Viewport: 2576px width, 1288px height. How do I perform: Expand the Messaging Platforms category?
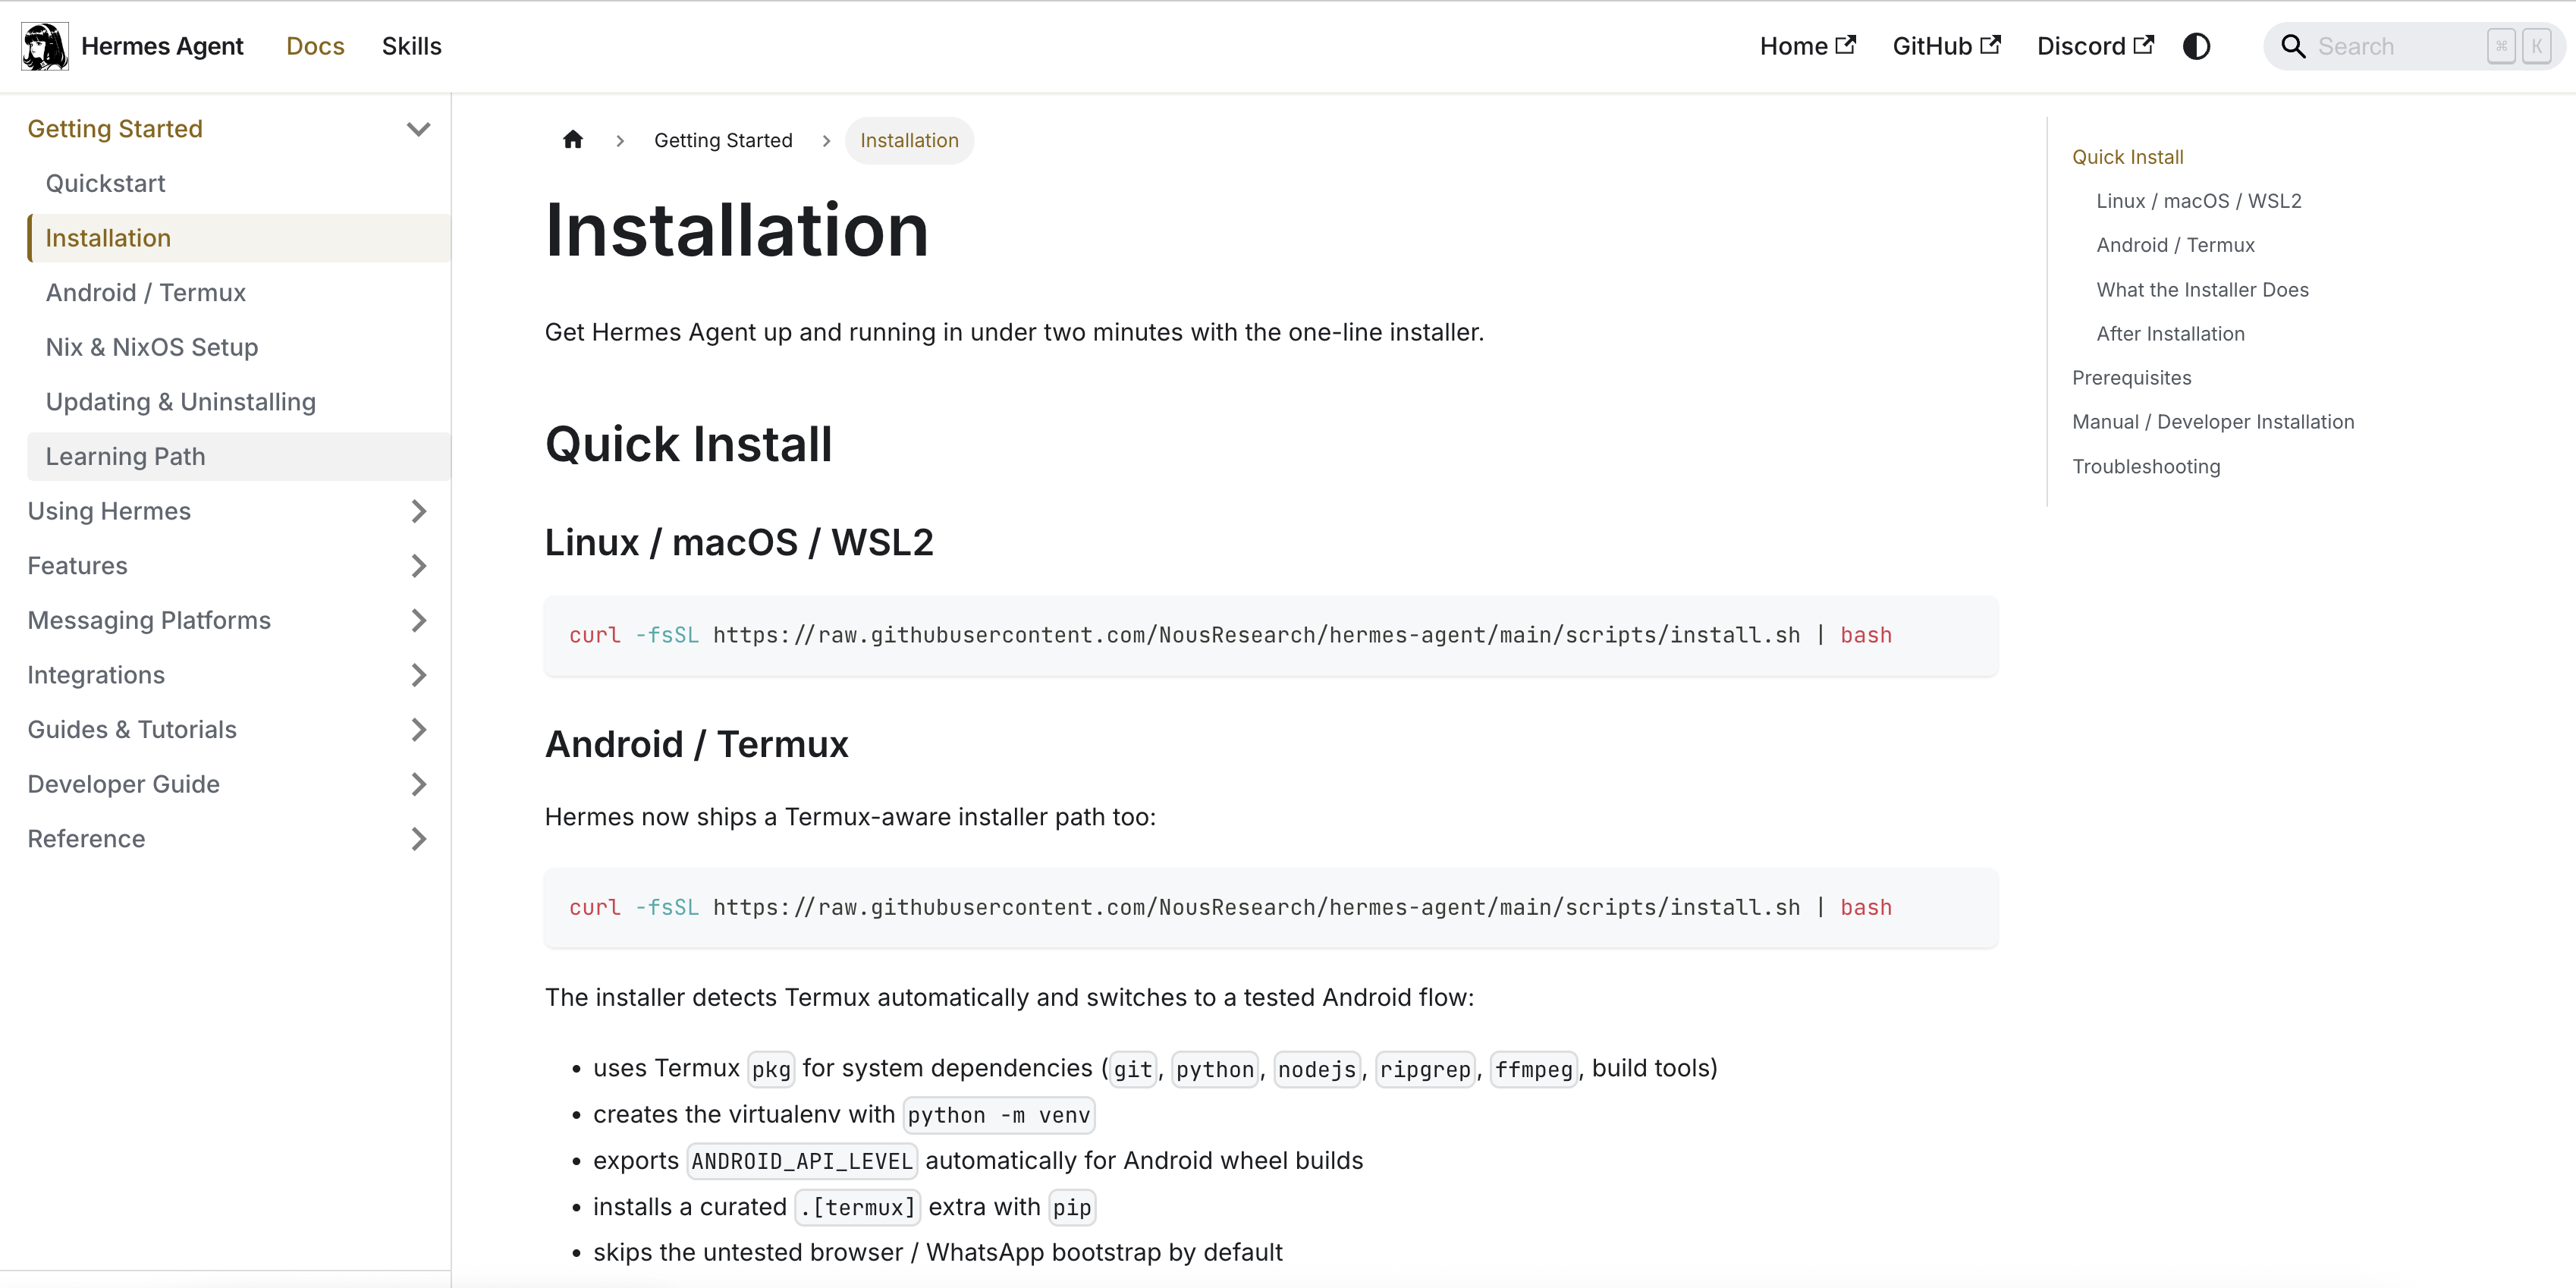coord(418,620)
